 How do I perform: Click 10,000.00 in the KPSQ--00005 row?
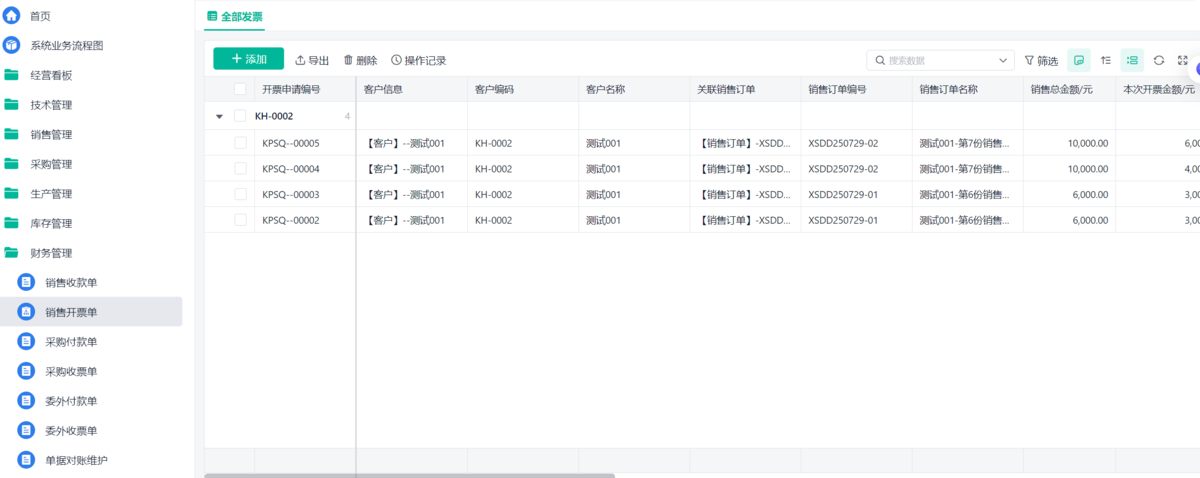pos(1088,143)
